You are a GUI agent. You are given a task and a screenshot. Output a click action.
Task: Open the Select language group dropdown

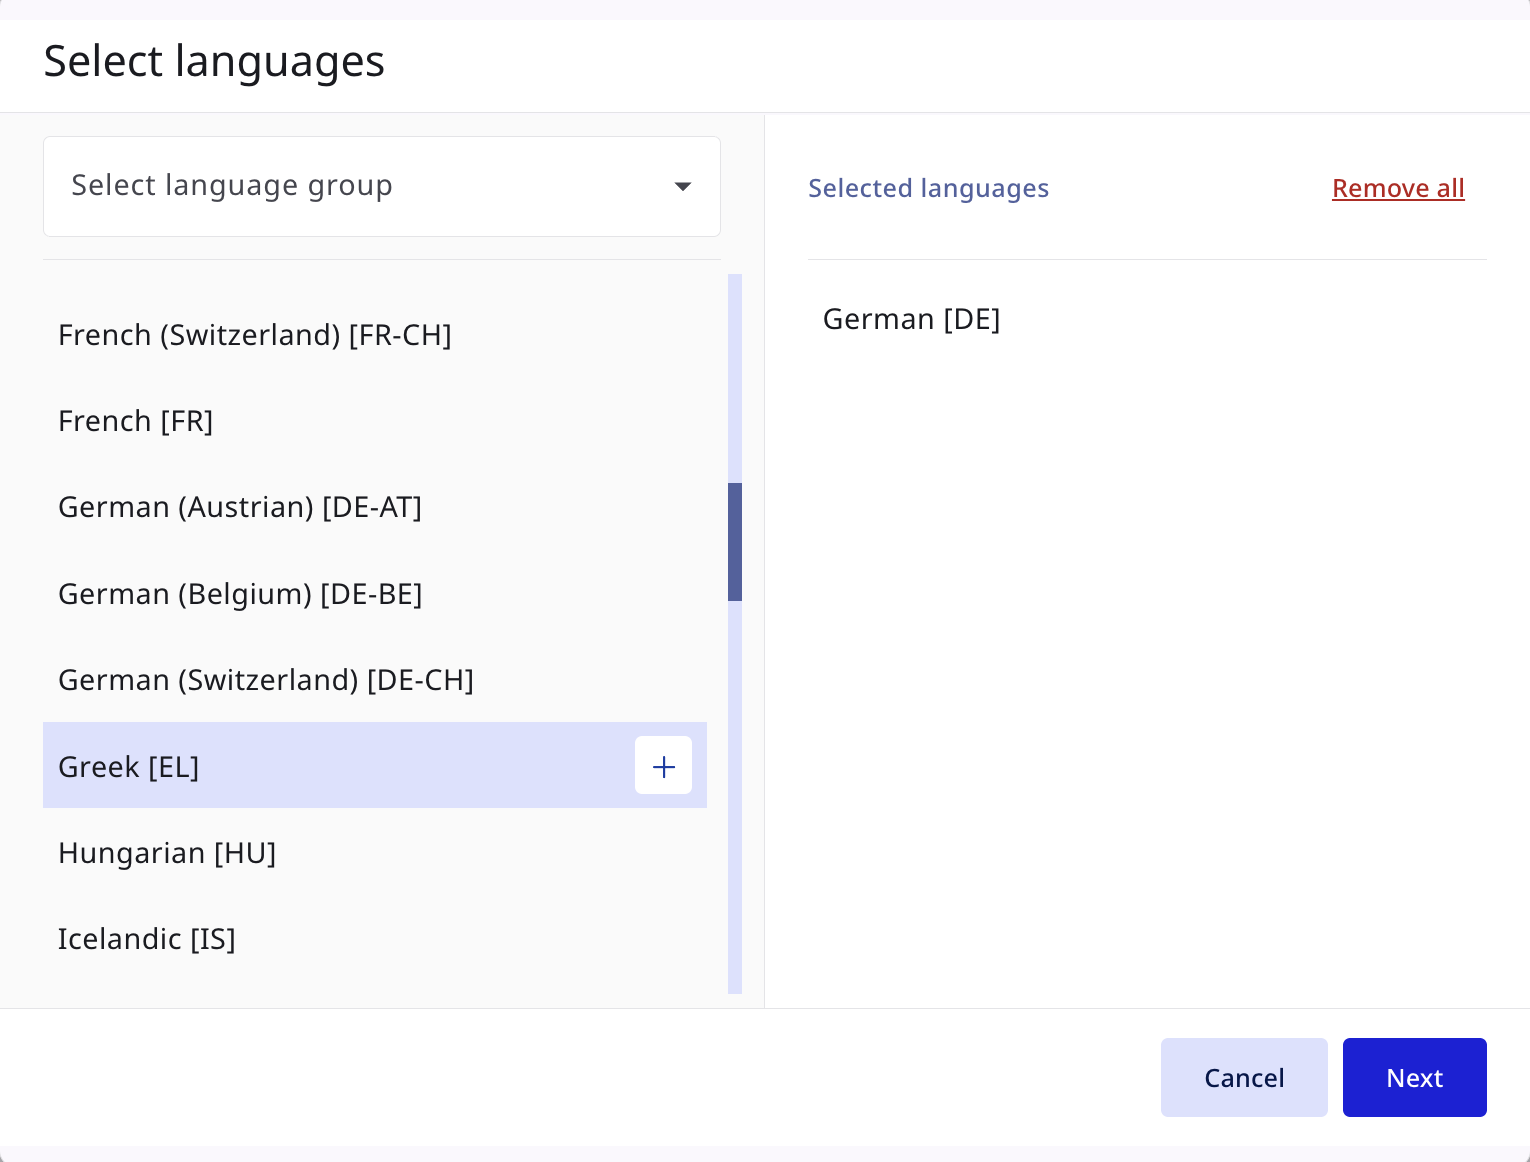[x=382, y=187]
